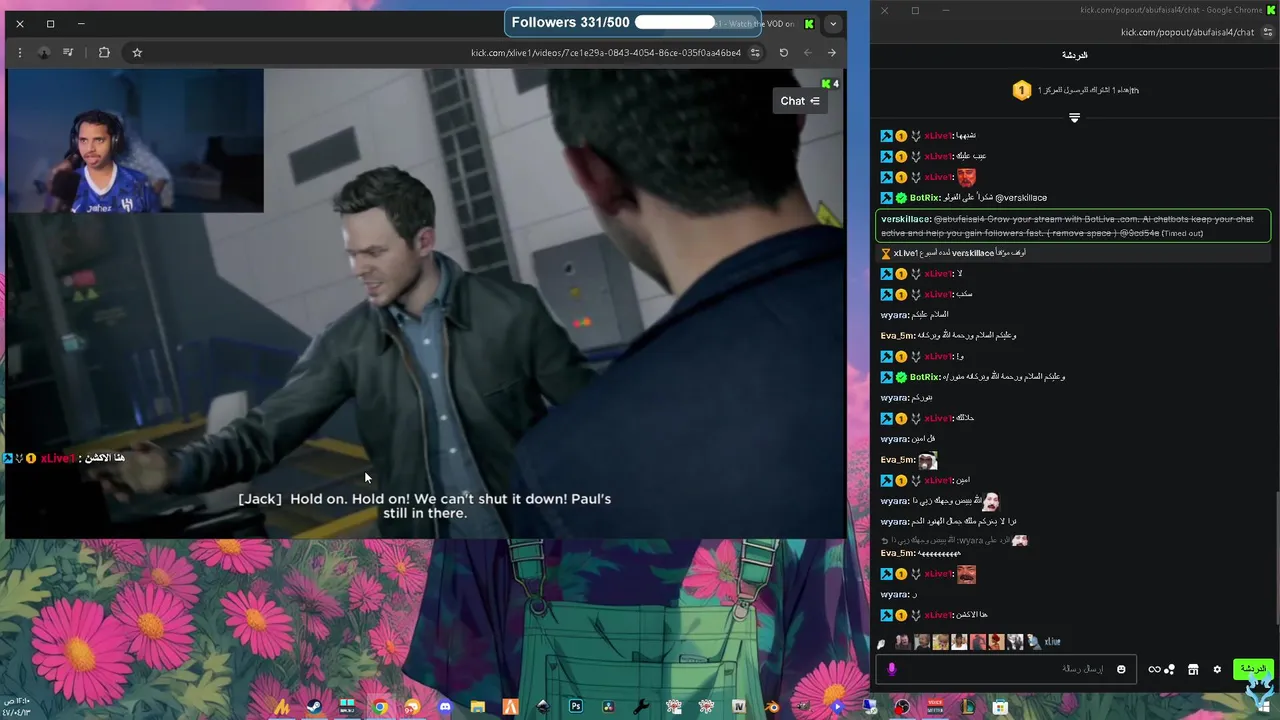Viewport: 1280px width, 720px height.
Task: Open BotRix username in the thanks message
Action: point(924,198)
